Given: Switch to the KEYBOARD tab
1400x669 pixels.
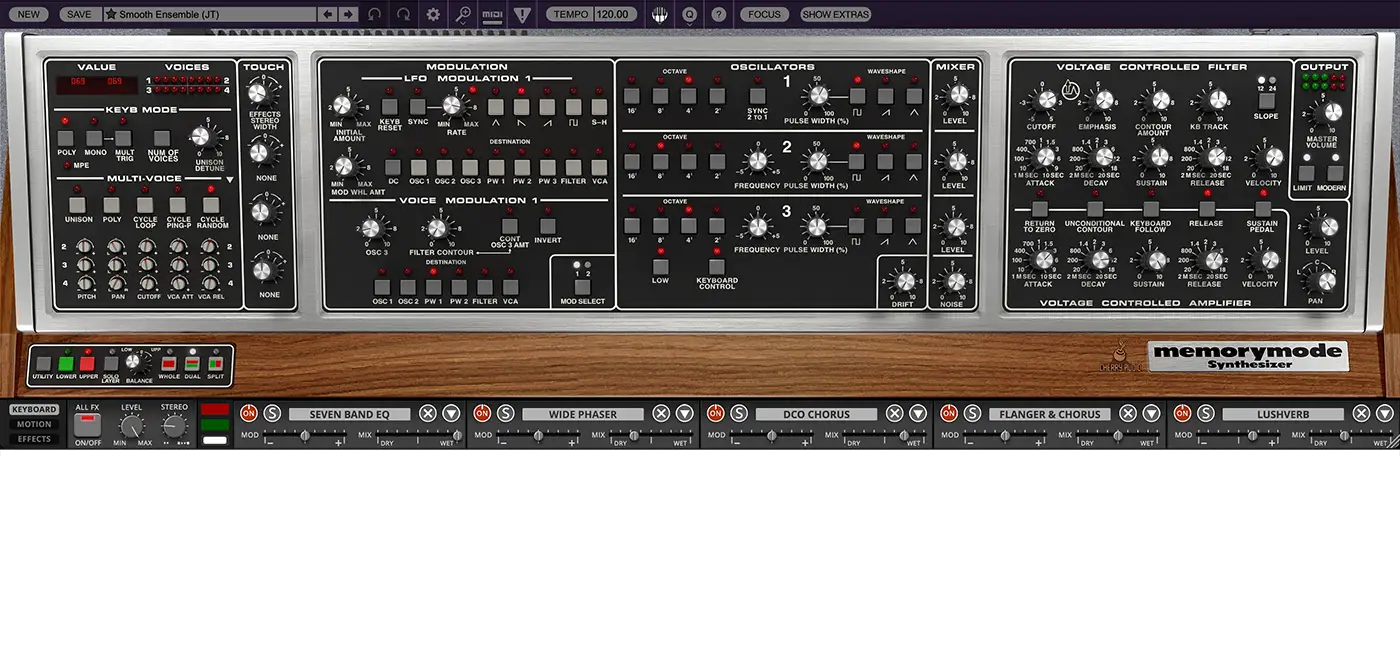Looking at the screenshot, I should (x=34, y=409).
